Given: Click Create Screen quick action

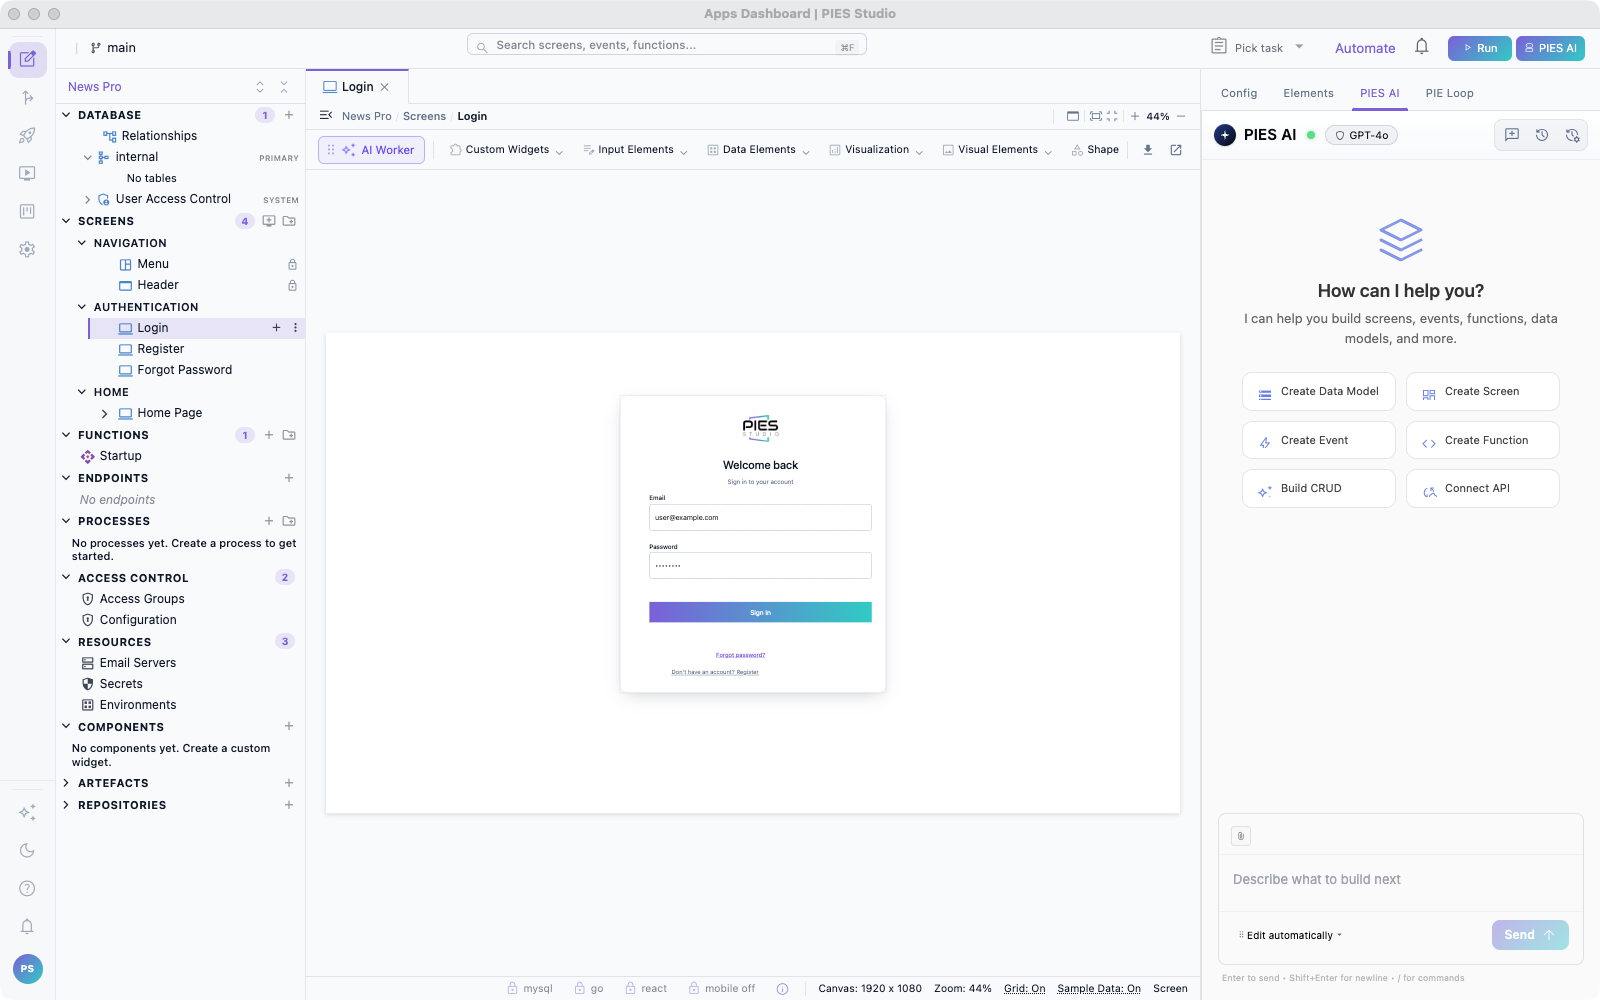Looking at the screenshot, I should click(x=1483, y=391).
